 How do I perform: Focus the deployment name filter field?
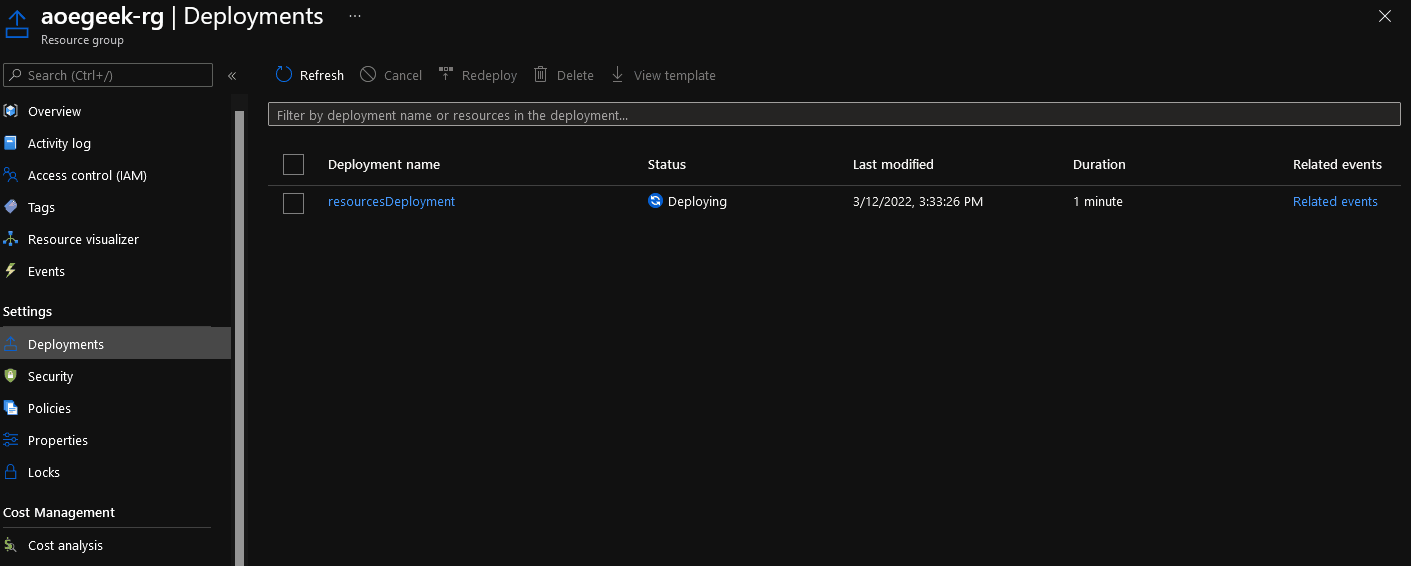point(834,115)
